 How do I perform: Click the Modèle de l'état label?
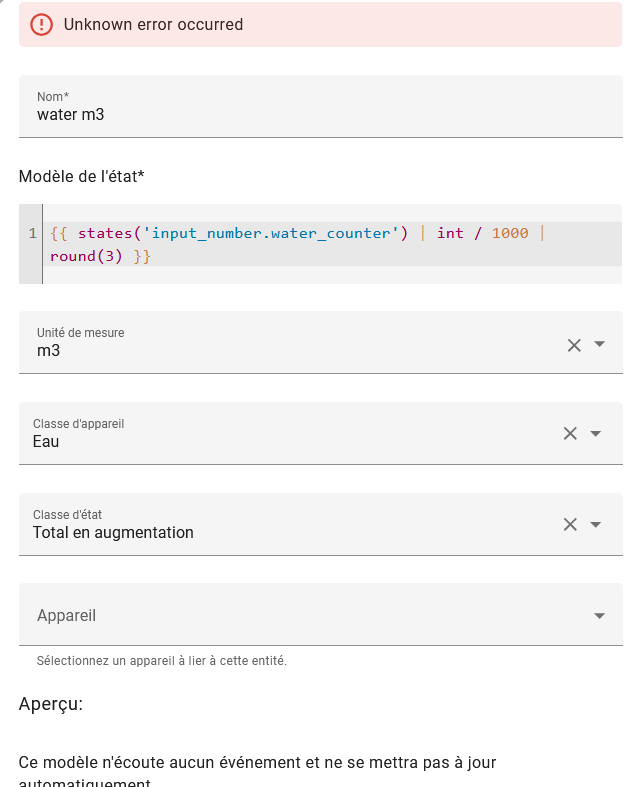pyautogui.click(x=81, y=177)
